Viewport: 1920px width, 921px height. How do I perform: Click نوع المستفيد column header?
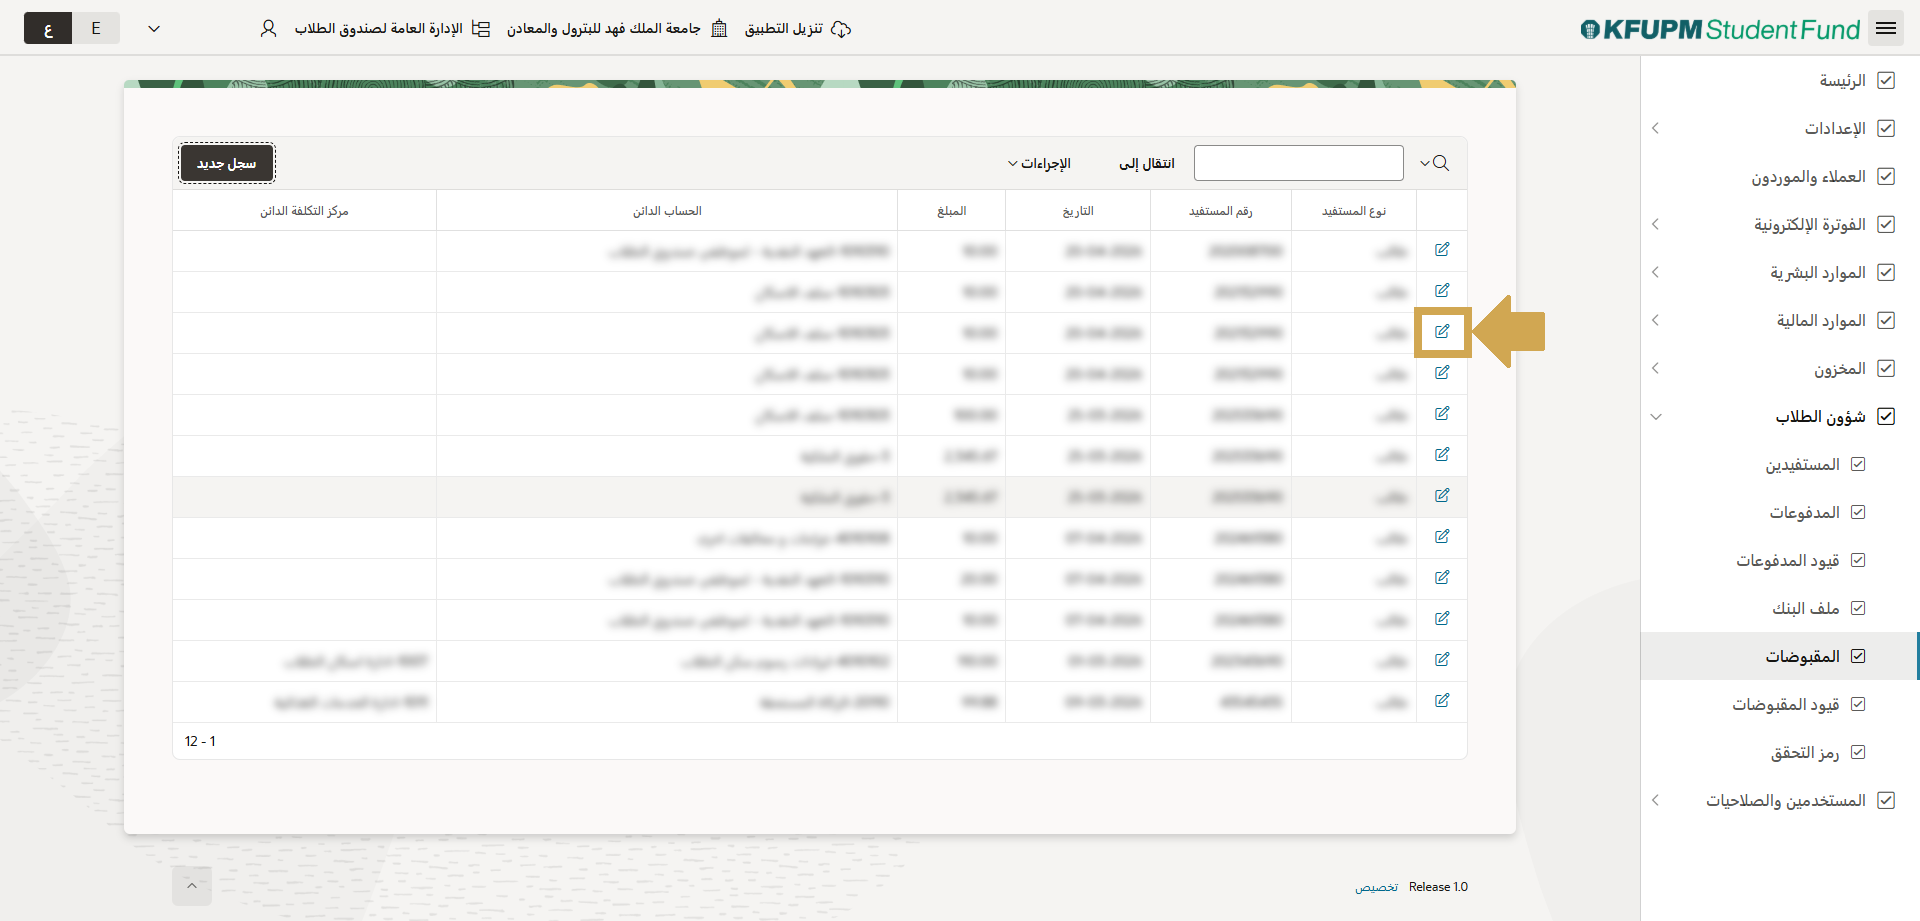click(1354, 211)
